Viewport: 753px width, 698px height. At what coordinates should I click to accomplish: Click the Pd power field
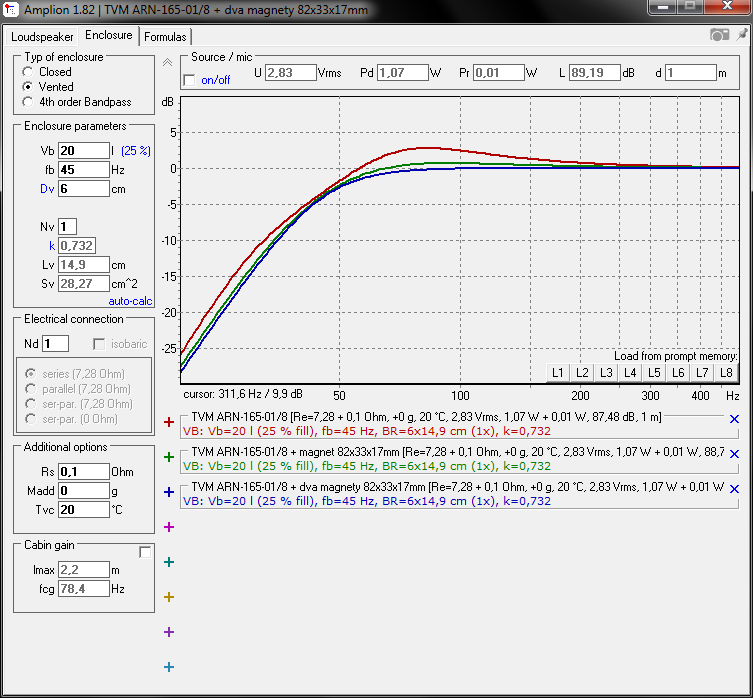pos(402,73)
